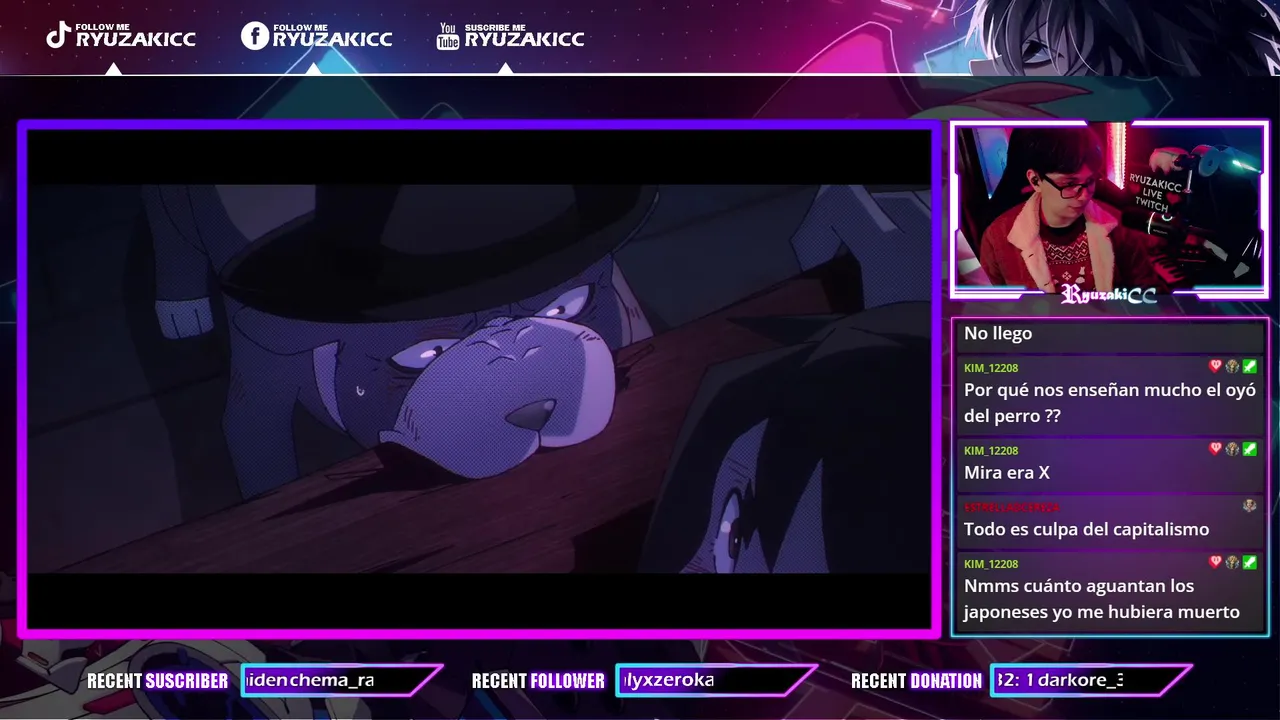Click username KIM_12208 above 'Por qué nos enseñan'
Image resolution: width=1280 pixels, height=720 pixels.
click(991, 368)
